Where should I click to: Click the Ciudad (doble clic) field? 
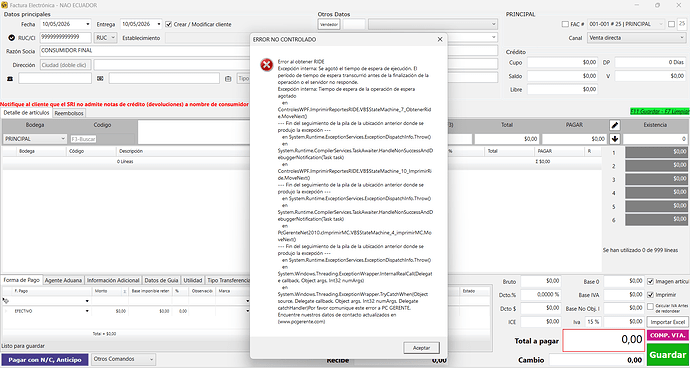(x=66, y=65)
